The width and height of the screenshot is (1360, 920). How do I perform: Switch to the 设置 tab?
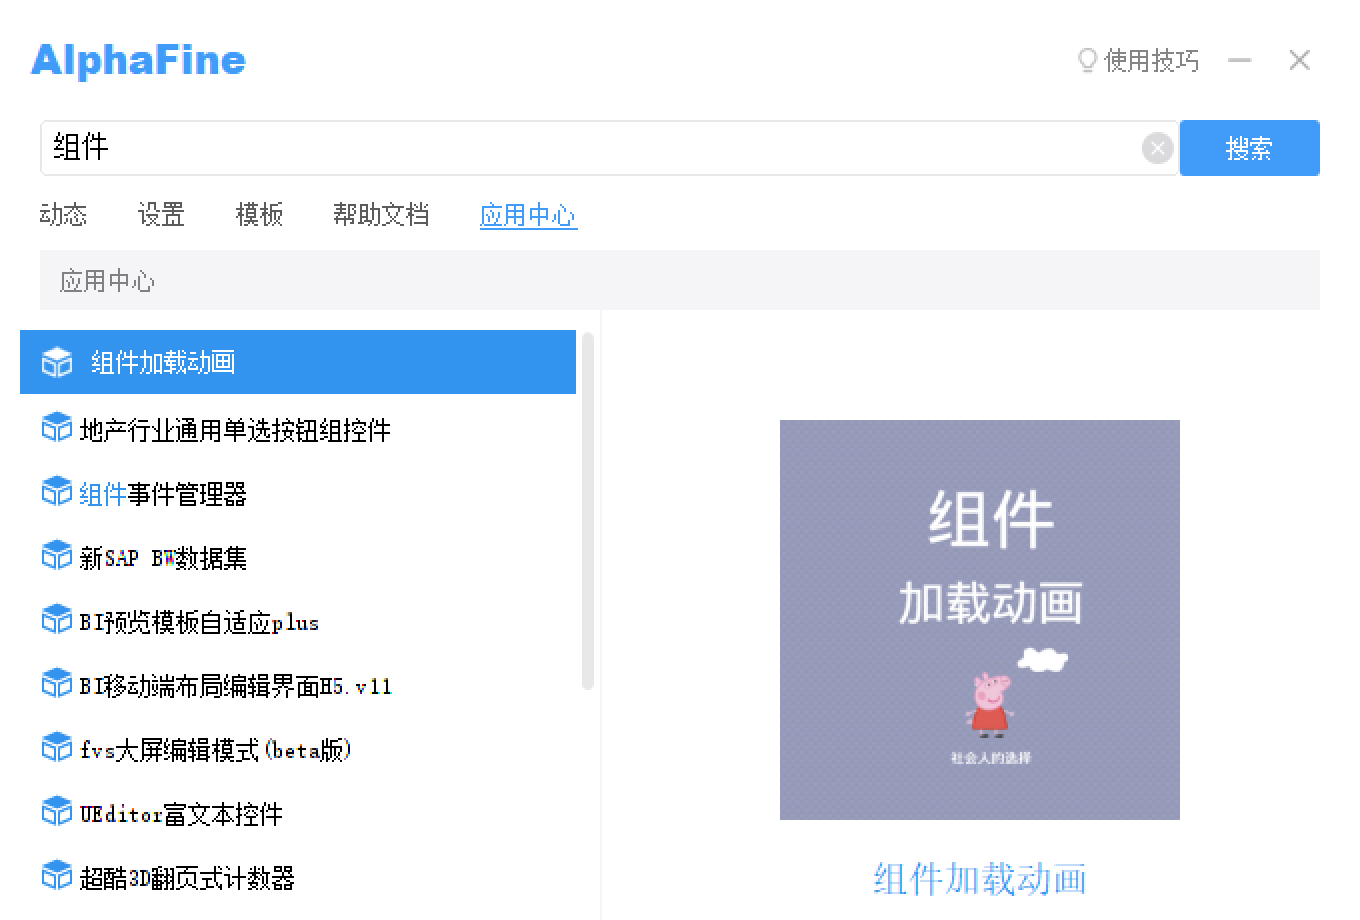point(161,214)
